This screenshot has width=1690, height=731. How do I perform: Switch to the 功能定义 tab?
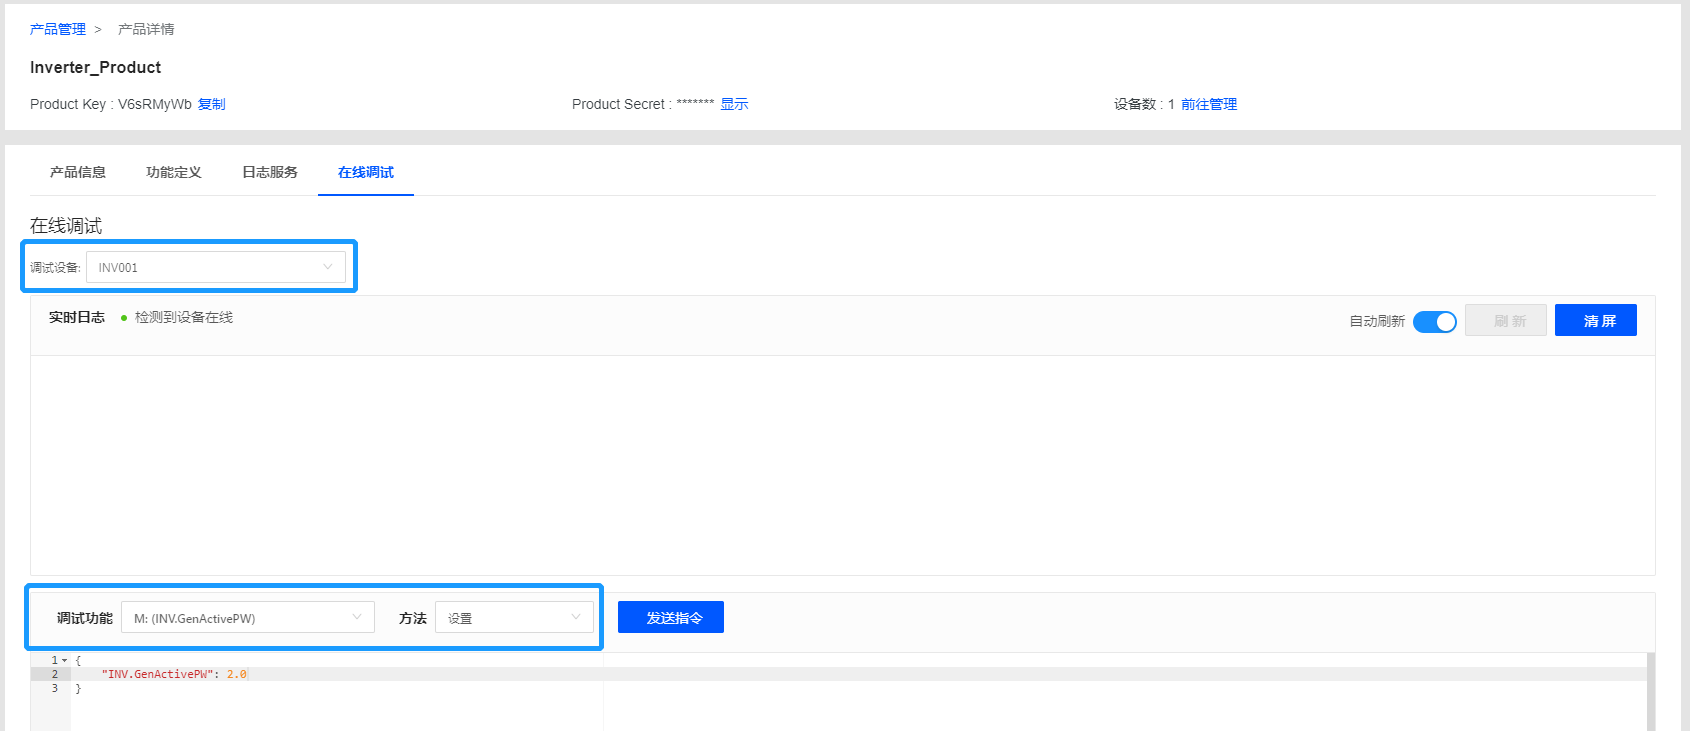[174, 172]
